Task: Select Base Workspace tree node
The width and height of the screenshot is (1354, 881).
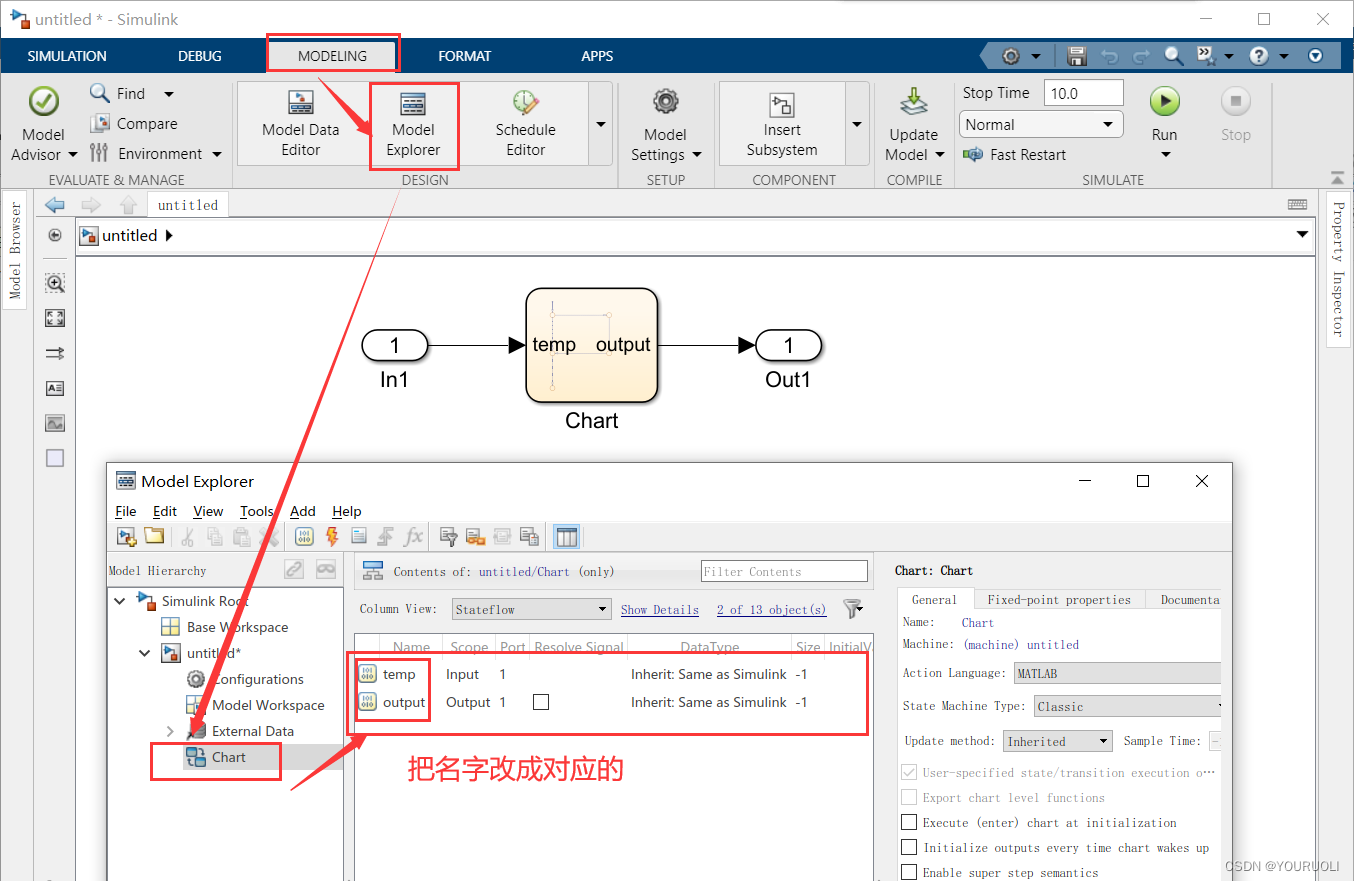Action: tap(237, 627)
